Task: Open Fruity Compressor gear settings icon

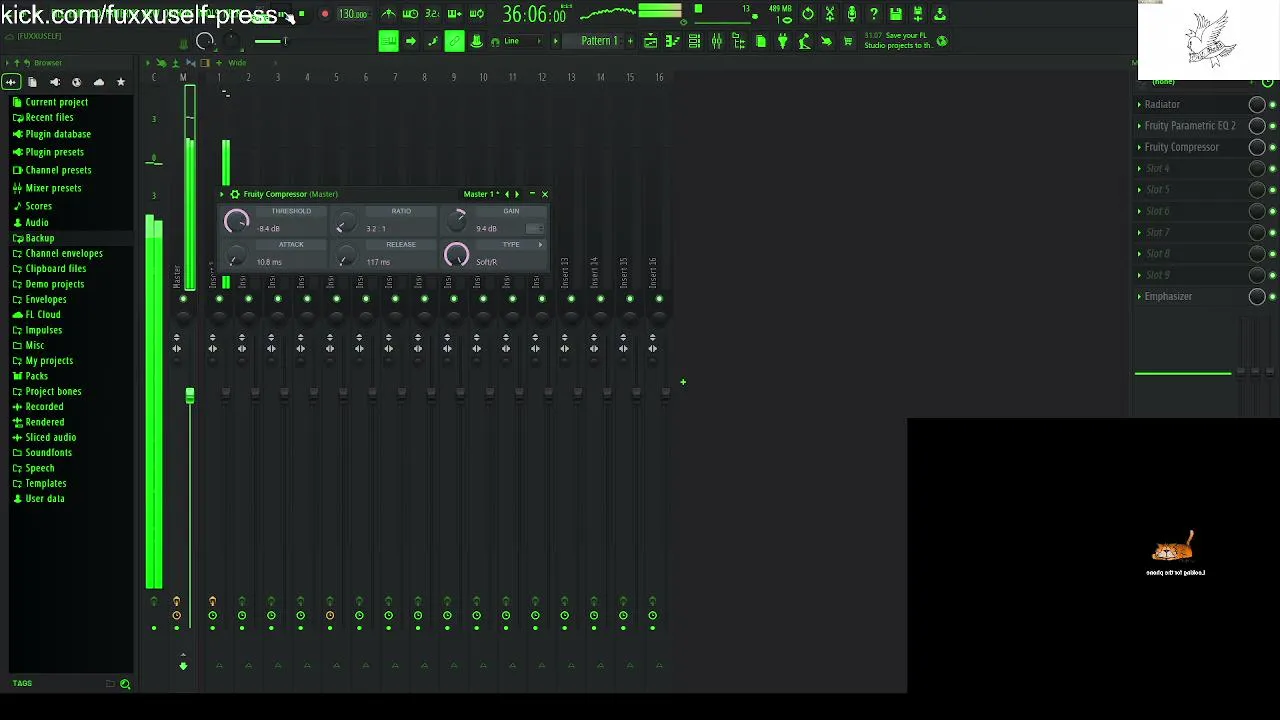Action: 235,194
